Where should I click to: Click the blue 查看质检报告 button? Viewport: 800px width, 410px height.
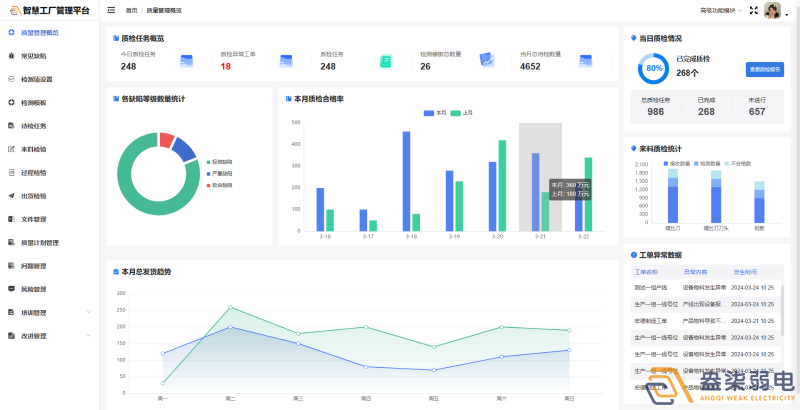pos(765,70)
